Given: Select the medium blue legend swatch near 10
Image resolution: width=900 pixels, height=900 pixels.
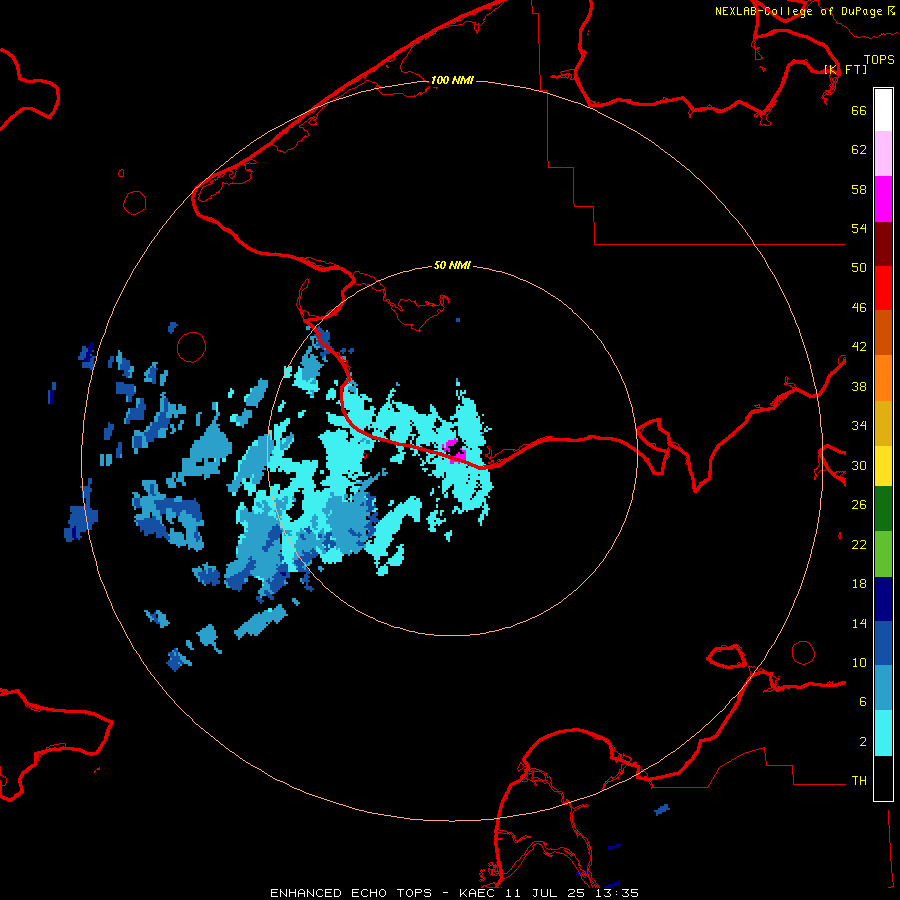Looking at the screenshot, I should click(883, 643).
